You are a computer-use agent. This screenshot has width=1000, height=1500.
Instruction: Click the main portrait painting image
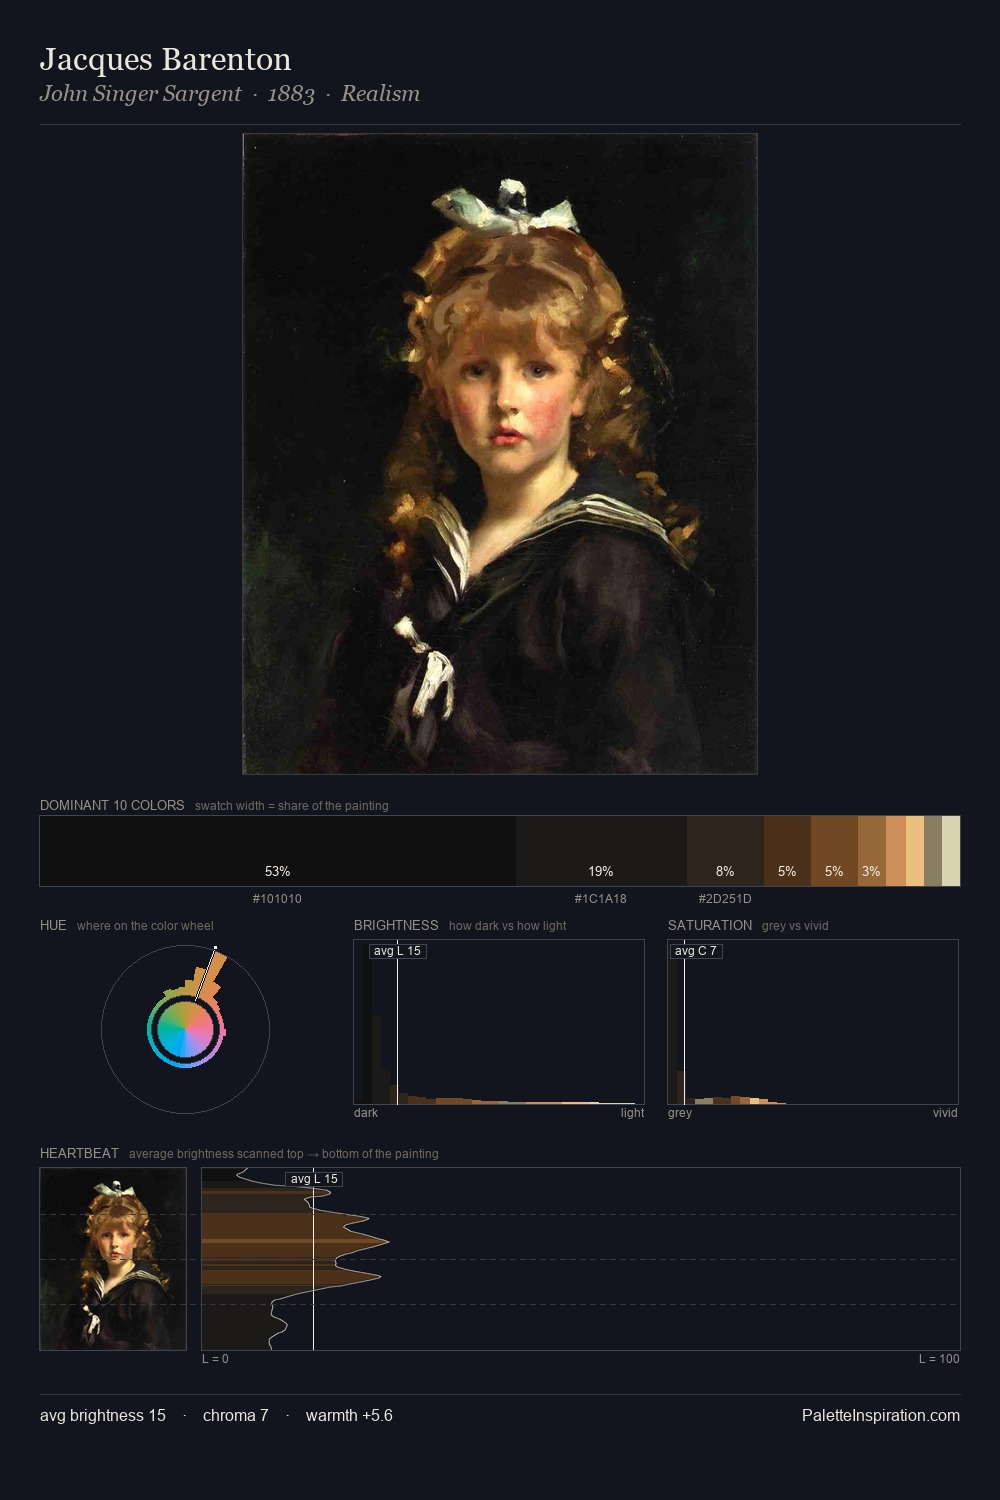tap(500, 454)
